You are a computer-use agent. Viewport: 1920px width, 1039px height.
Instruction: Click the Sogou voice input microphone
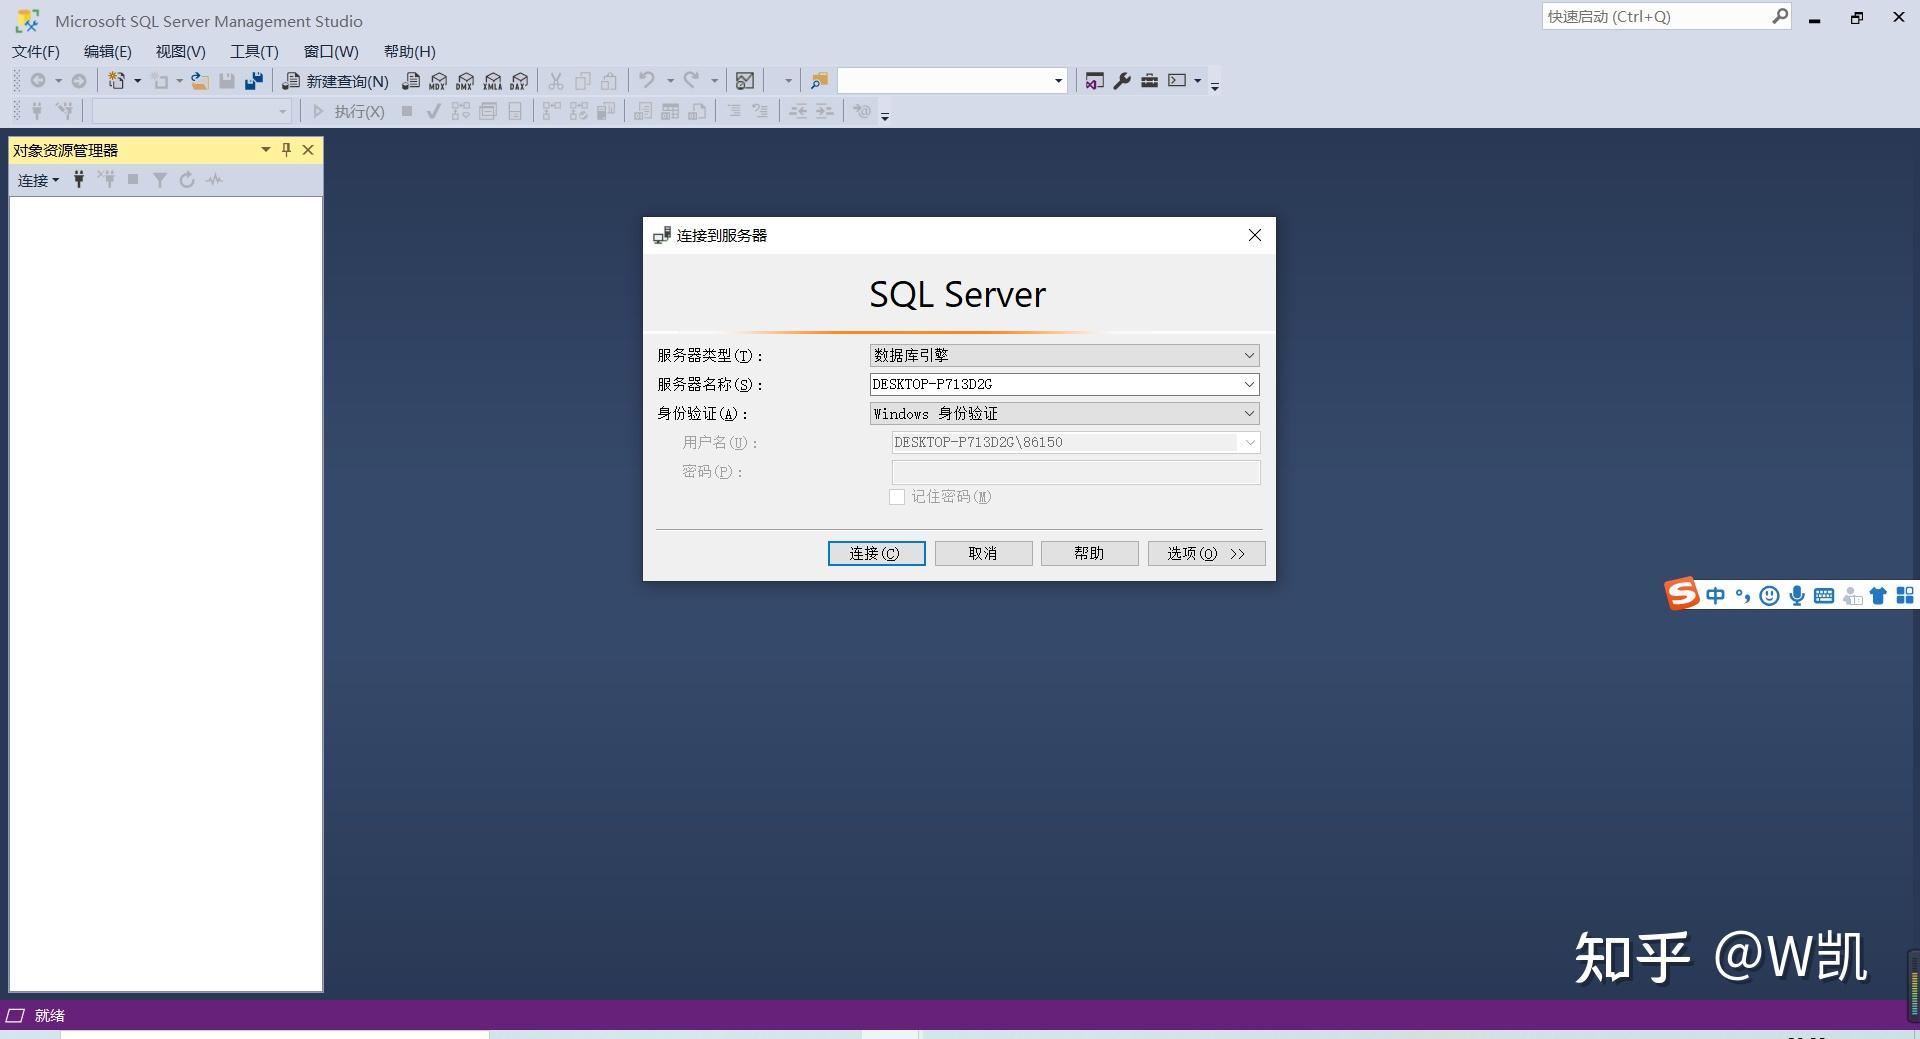[1797, 596]
